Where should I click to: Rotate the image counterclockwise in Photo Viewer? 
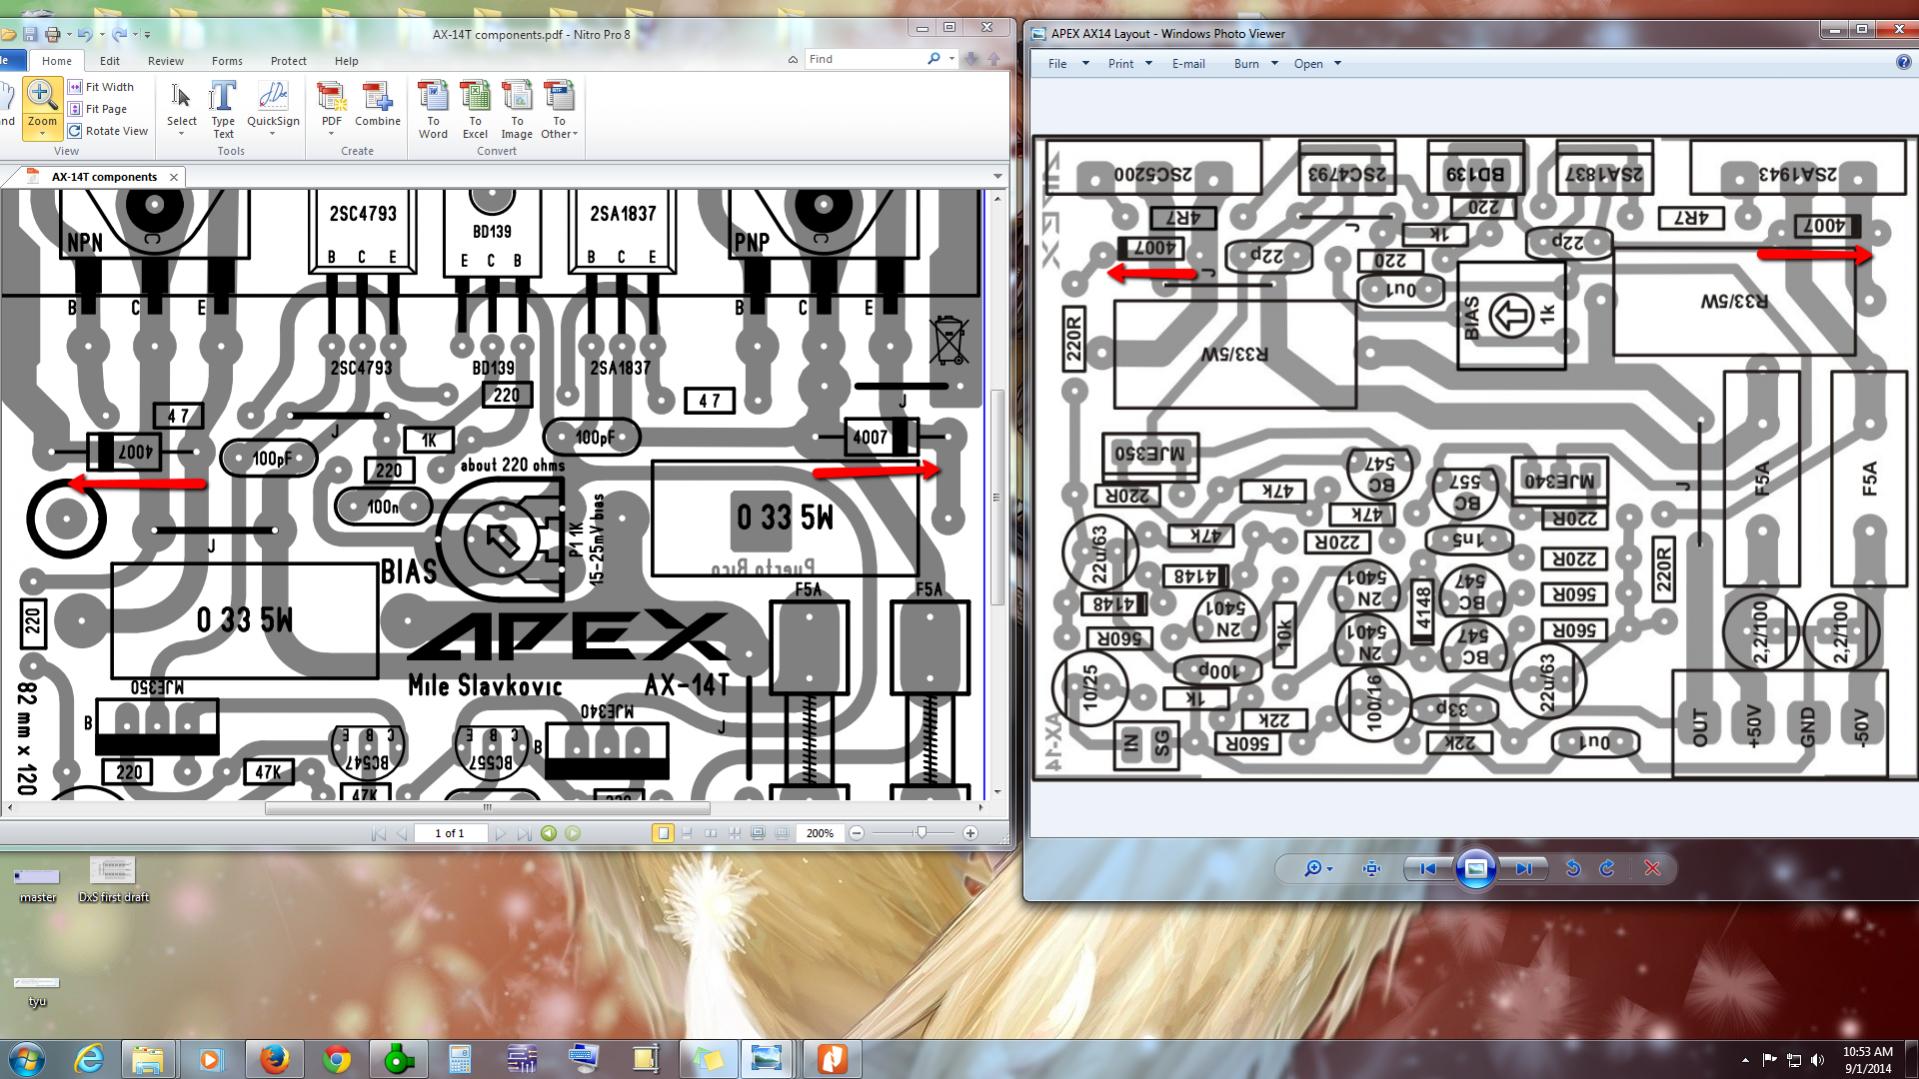coord(1573,868)
